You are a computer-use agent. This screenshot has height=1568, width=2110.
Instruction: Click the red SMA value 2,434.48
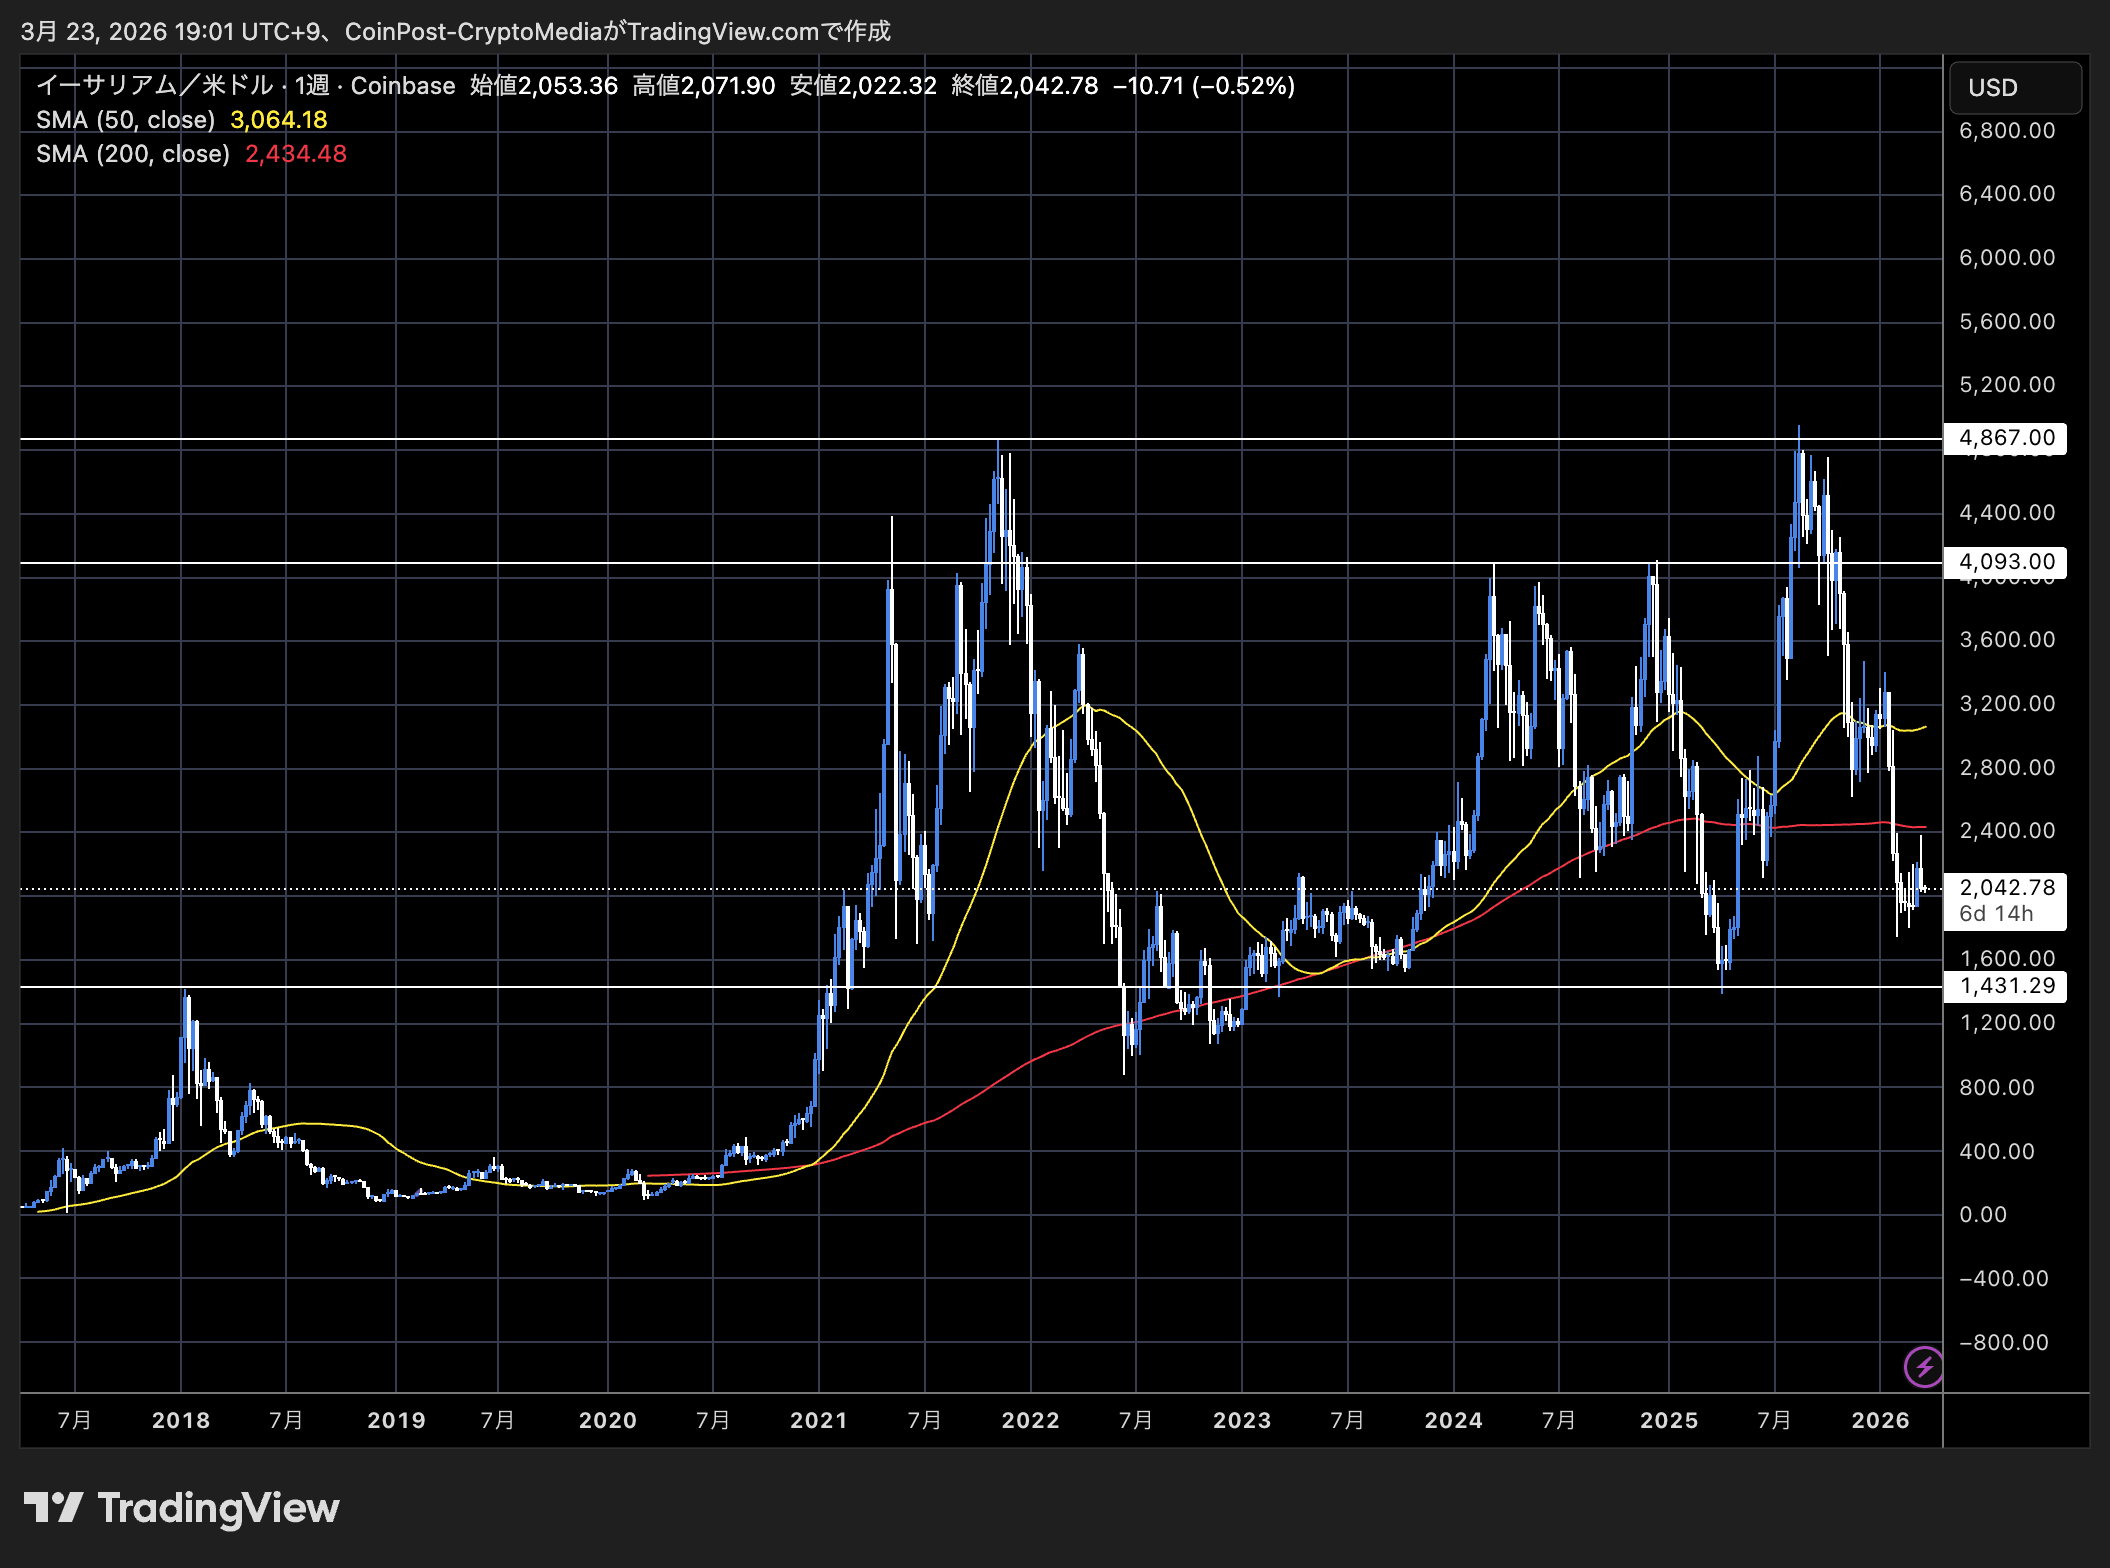click(x=296, y=154)
